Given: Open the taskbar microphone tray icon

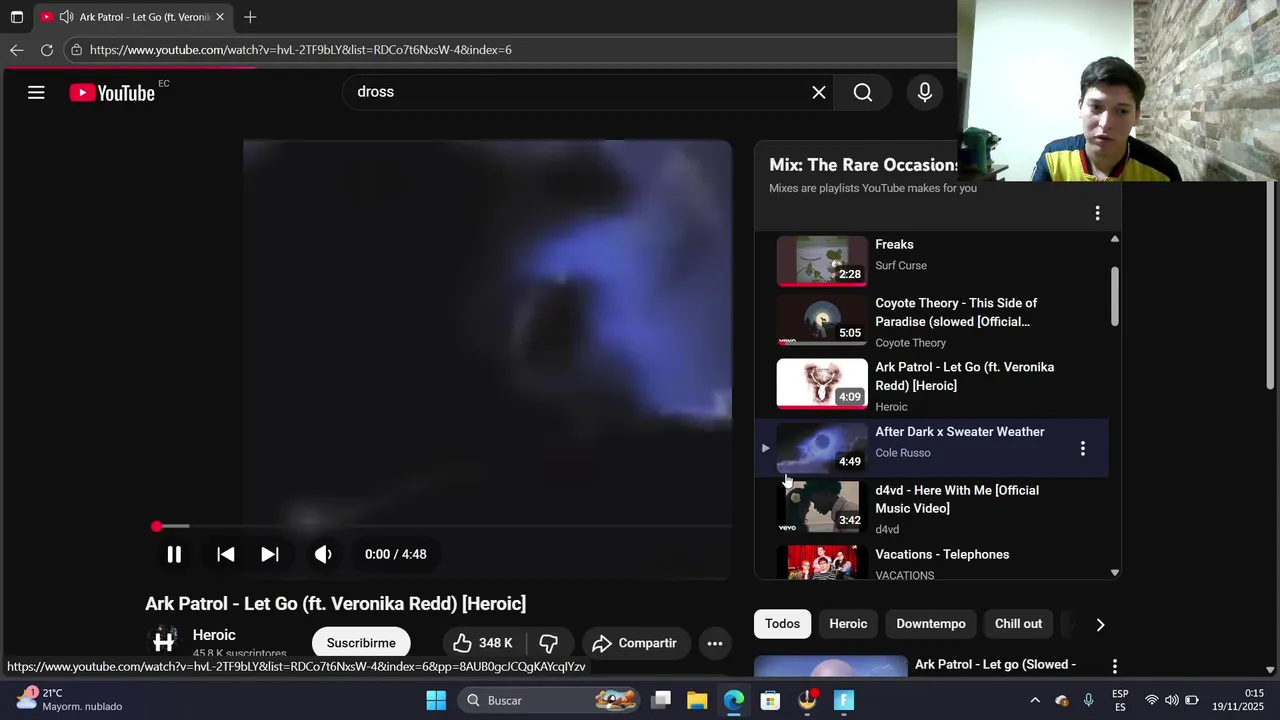Looking at the screenshot, I should click(1089, 700).
